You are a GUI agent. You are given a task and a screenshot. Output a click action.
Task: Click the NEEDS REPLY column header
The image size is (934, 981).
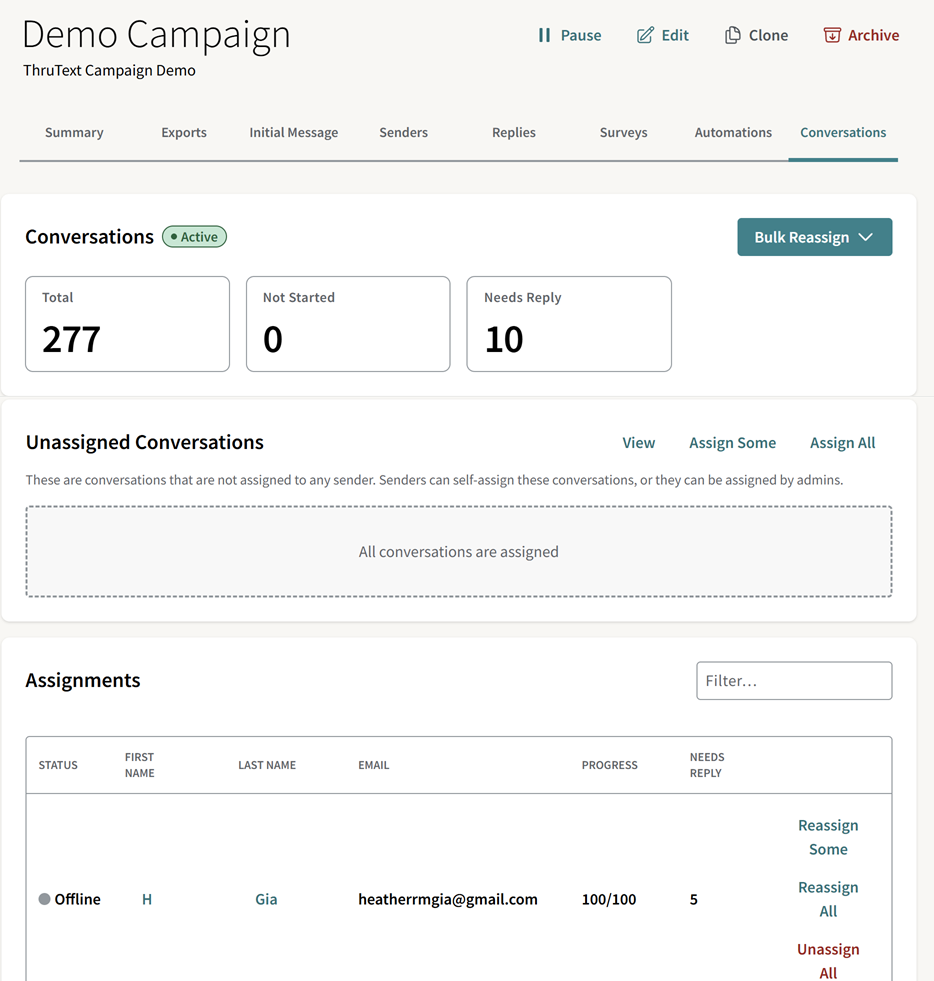[x=707, y=765]
